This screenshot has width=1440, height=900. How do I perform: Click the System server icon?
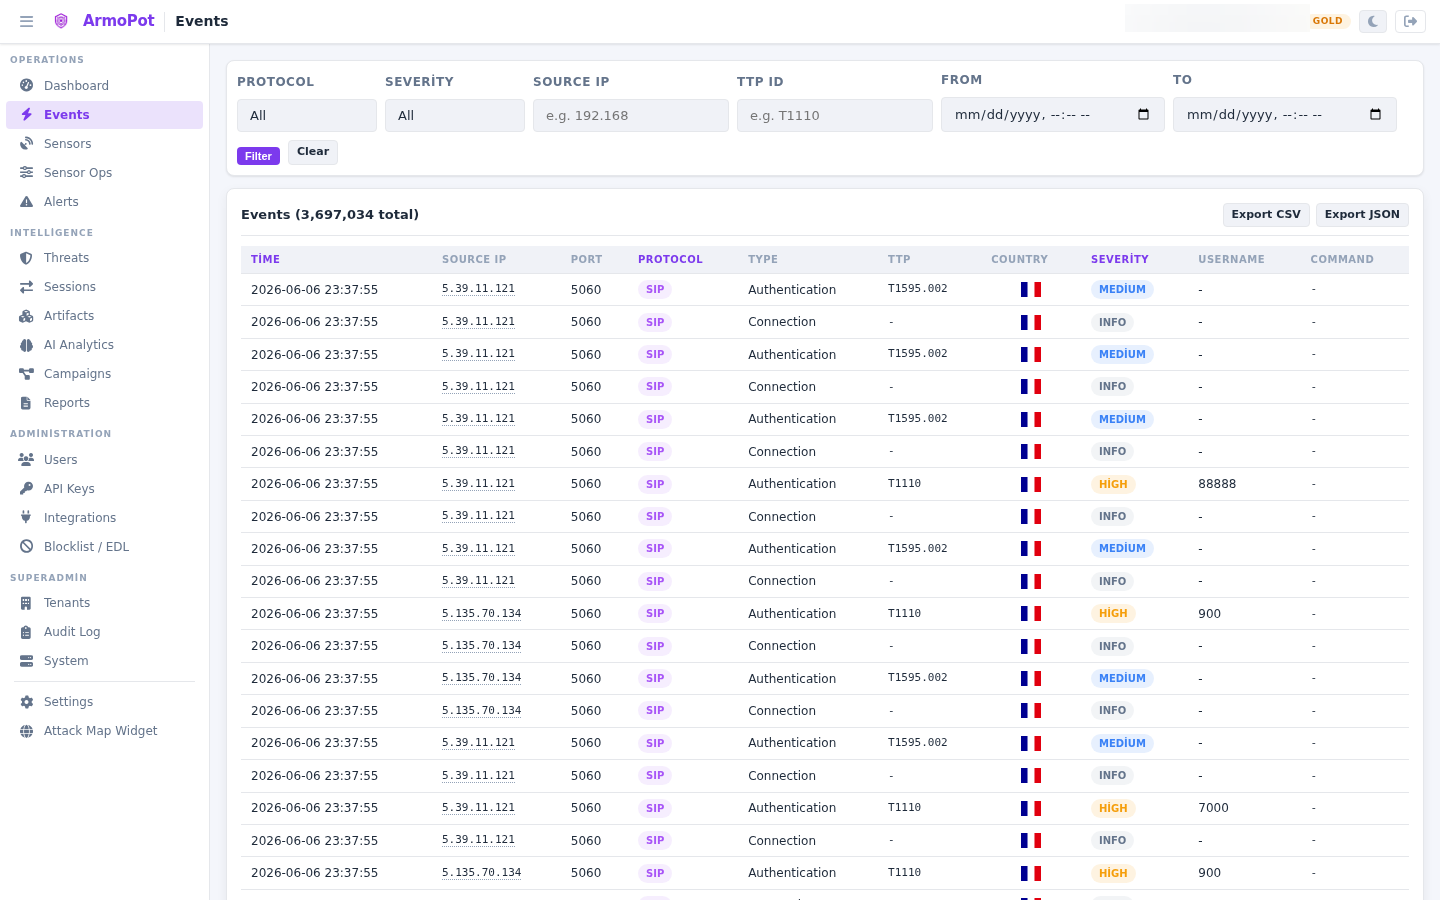click(x=27, y=661)
